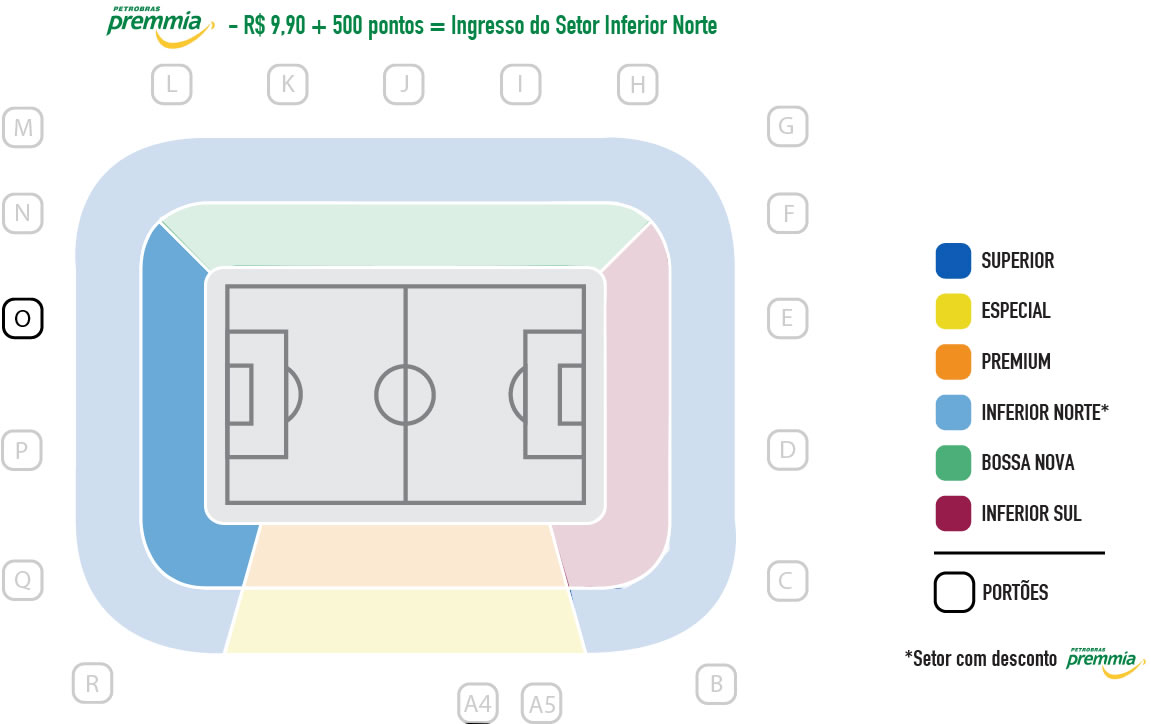The image size is (1151, 724).
Task: Choose gate B marker
Action: point(716,684)
